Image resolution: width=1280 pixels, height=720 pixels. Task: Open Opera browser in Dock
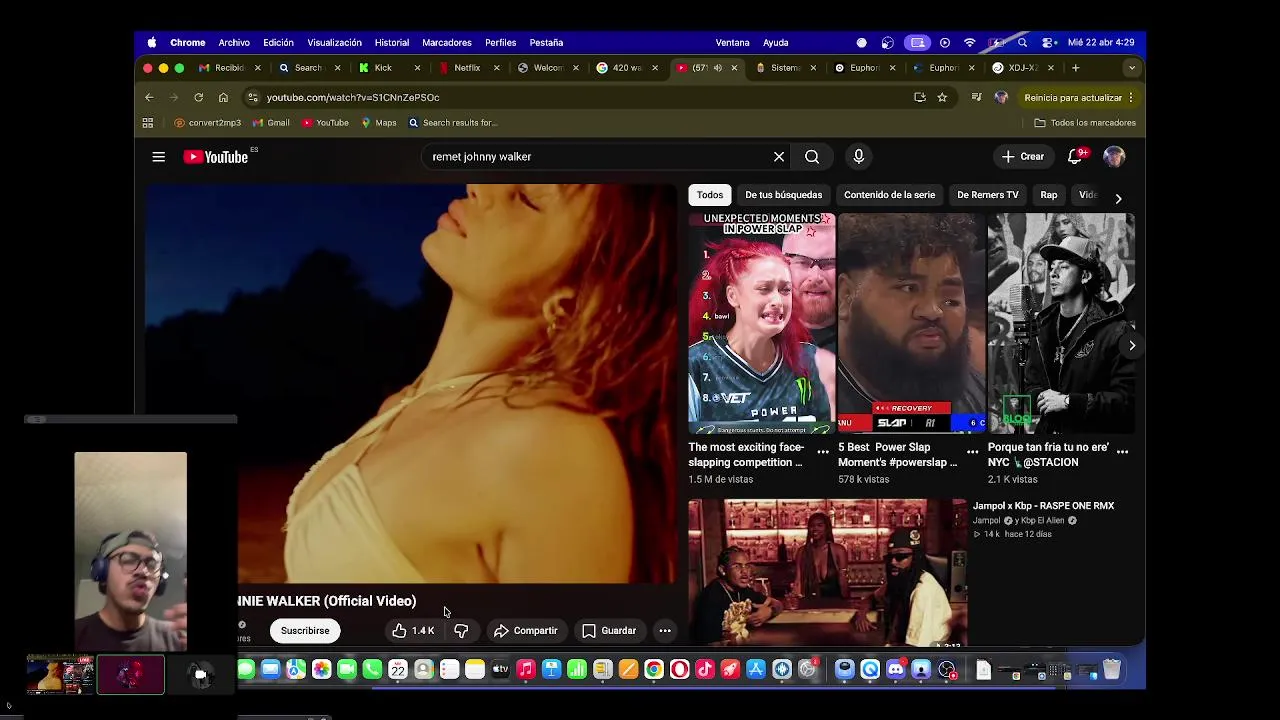[x=679, y=670]
